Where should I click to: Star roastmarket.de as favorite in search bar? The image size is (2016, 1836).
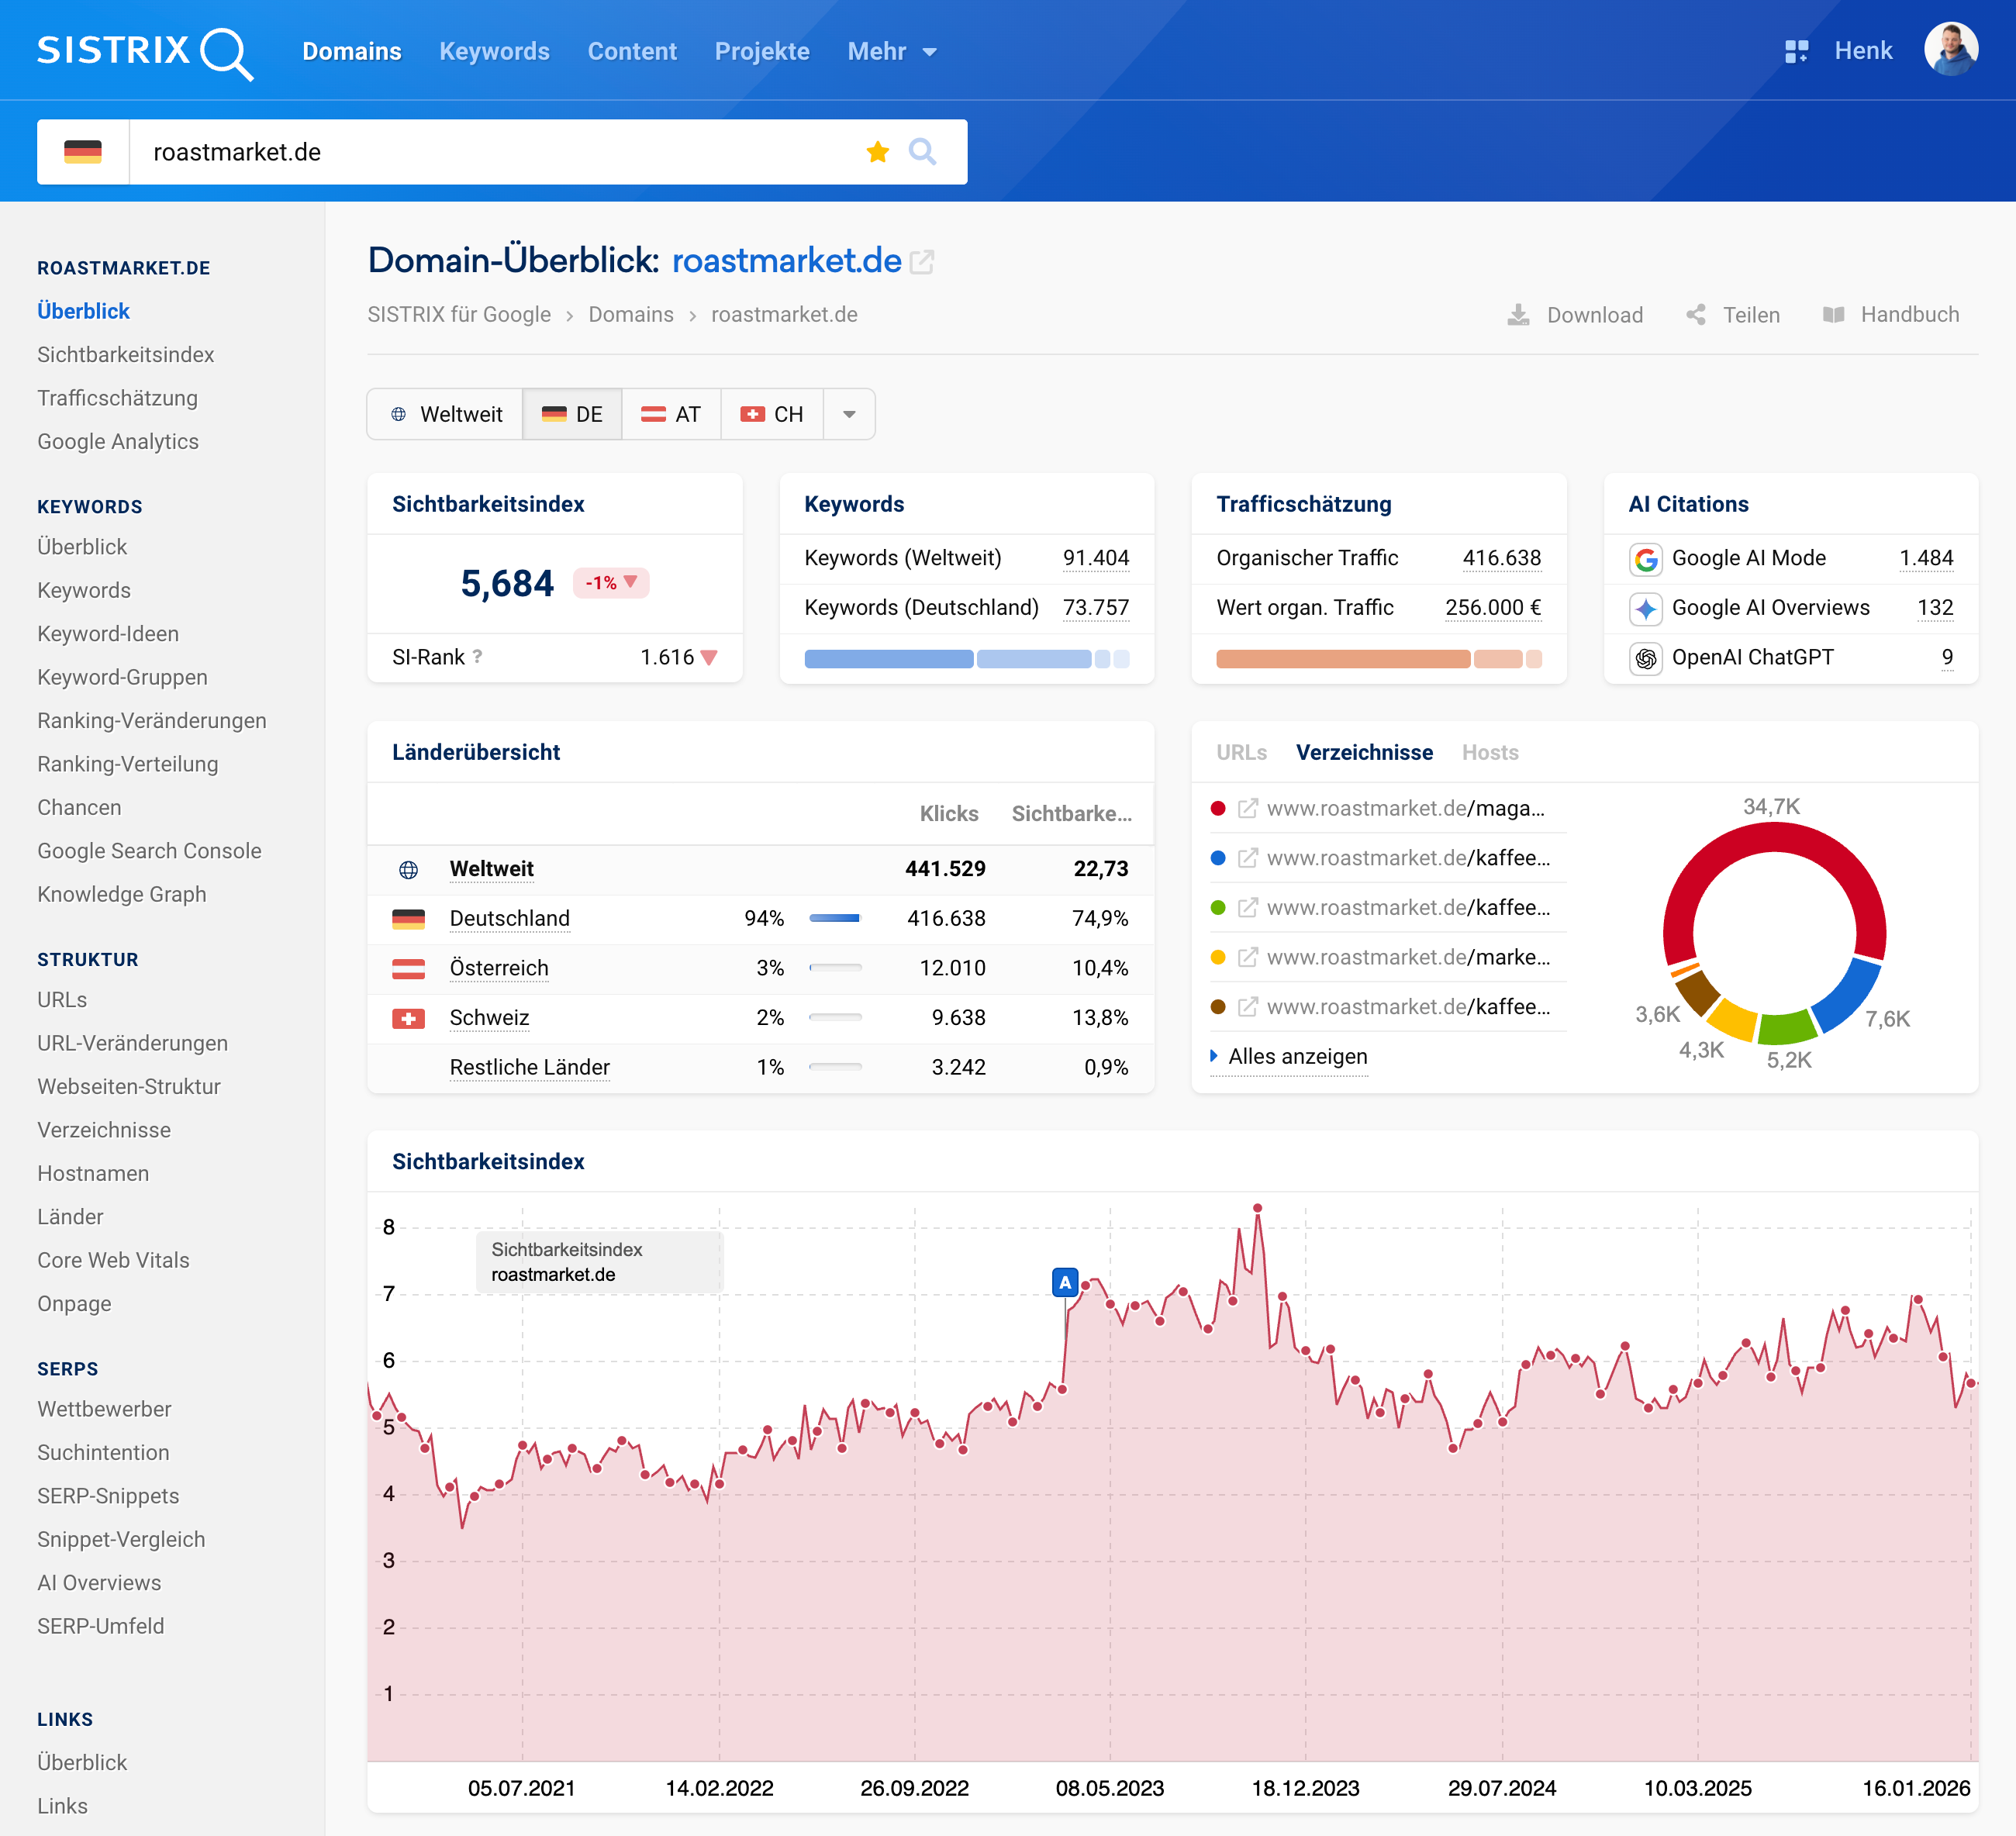point(878,152)
